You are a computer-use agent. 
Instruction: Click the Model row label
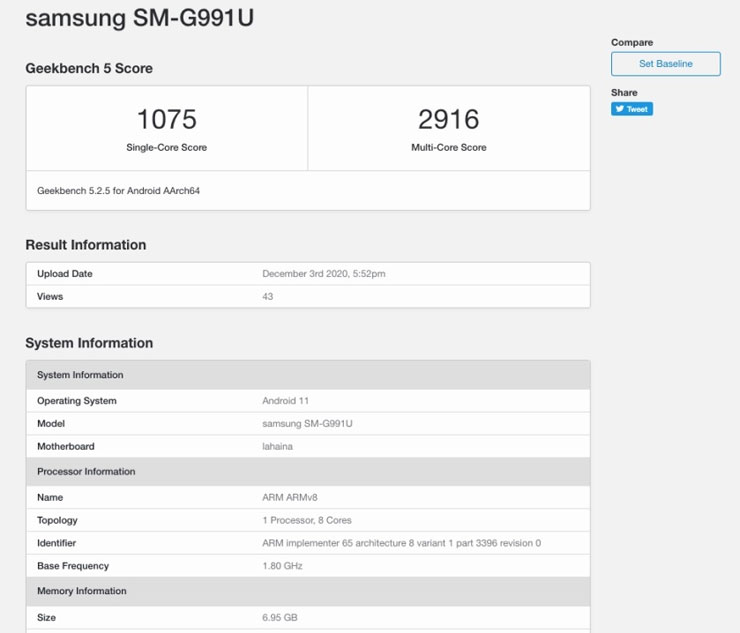pos(51,423)
